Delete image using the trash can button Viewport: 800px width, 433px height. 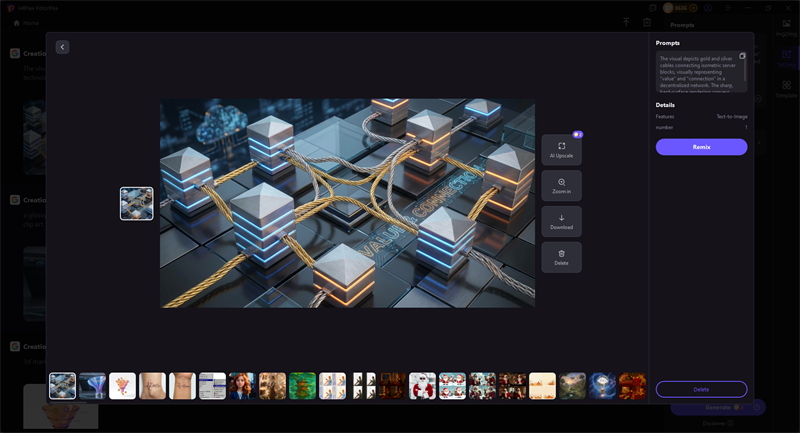[x=561, y=257]
